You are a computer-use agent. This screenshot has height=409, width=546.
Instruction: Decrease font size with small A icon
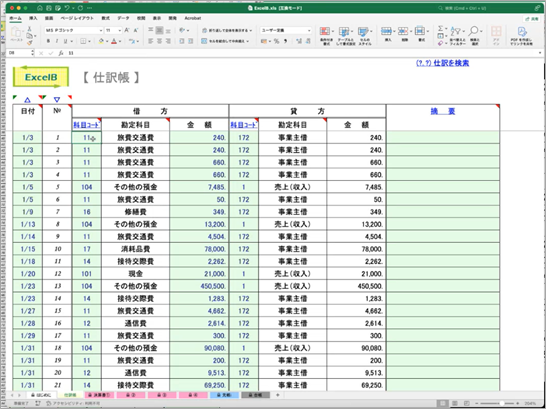136,31
